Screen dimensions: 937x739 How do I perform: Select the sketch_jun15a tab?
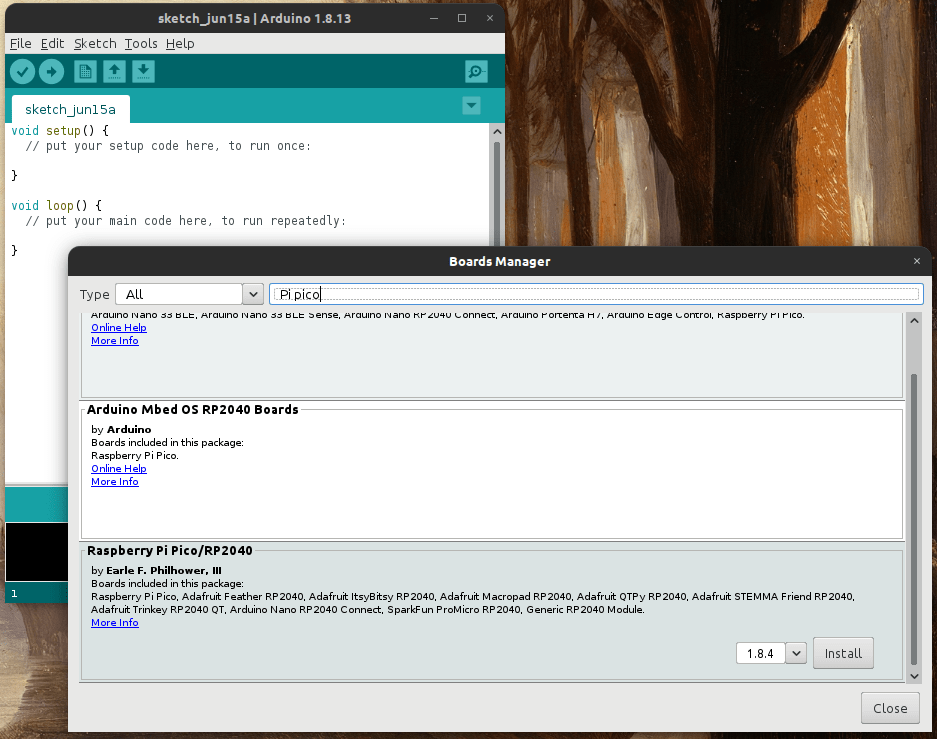click(70, 109)
